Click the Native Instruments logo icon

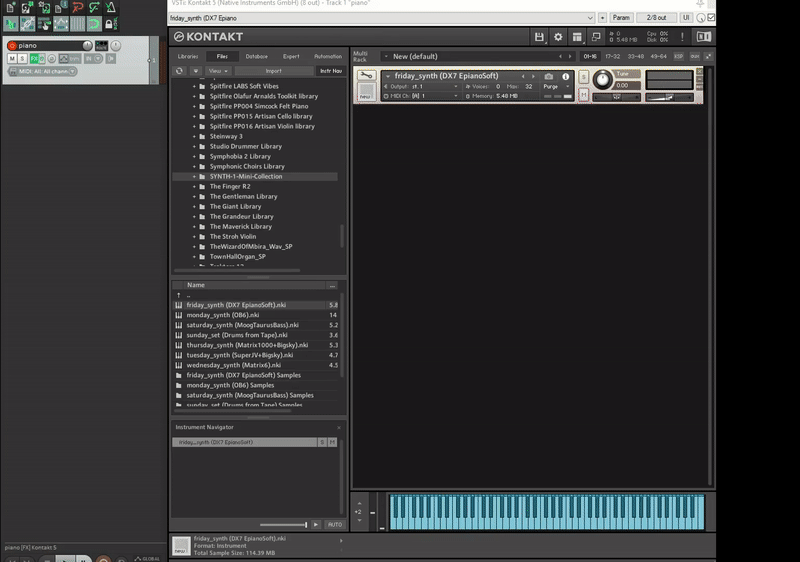[704, 37]
